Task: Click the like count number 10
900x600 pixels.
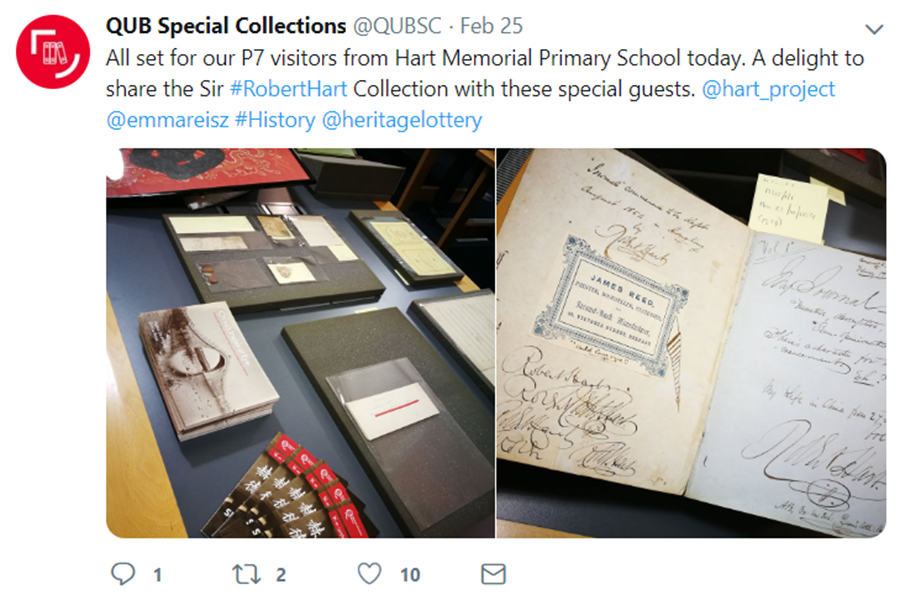Action: [x=410, y=575]
